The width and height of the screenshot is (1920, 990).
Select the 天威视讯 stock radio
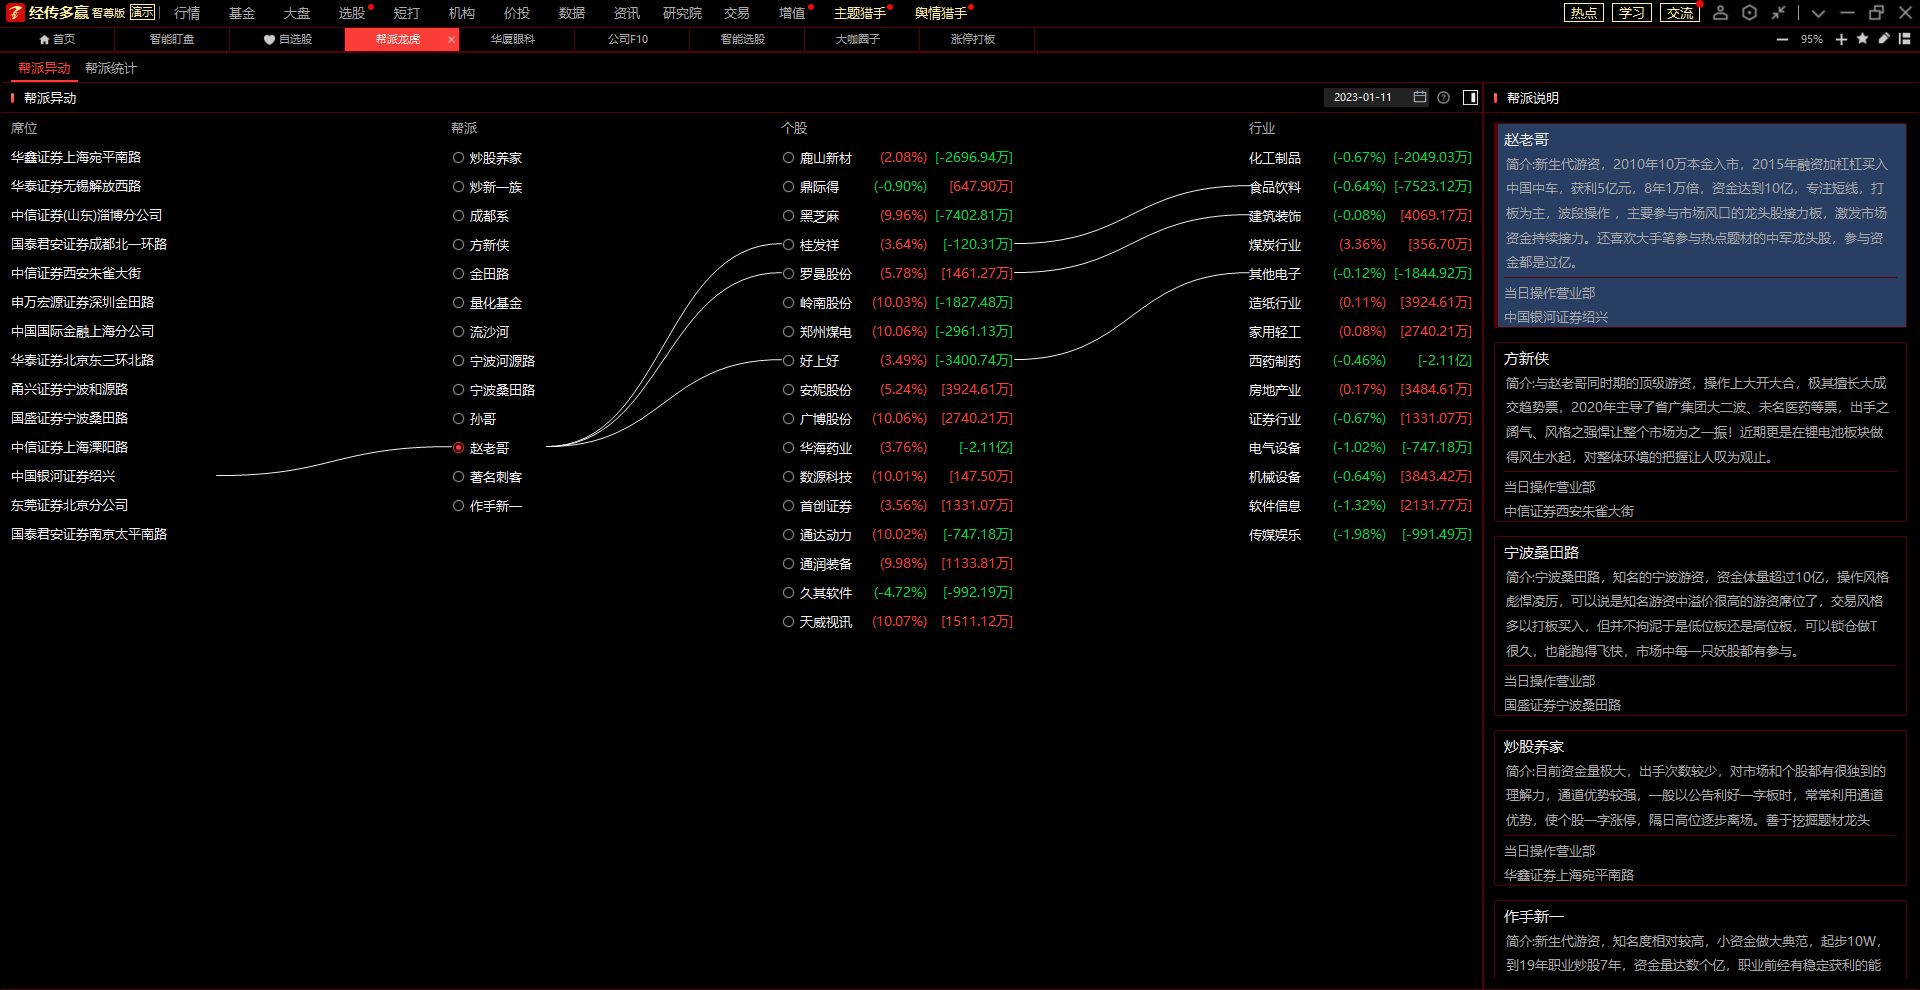point(788,622)
